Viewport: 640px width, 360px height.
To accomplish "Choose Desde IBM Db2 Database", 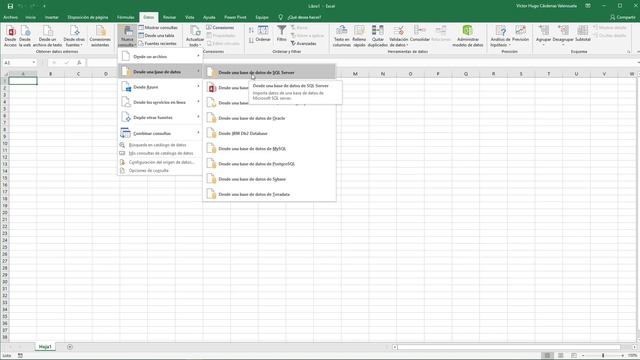I will [x=269, y=133].
